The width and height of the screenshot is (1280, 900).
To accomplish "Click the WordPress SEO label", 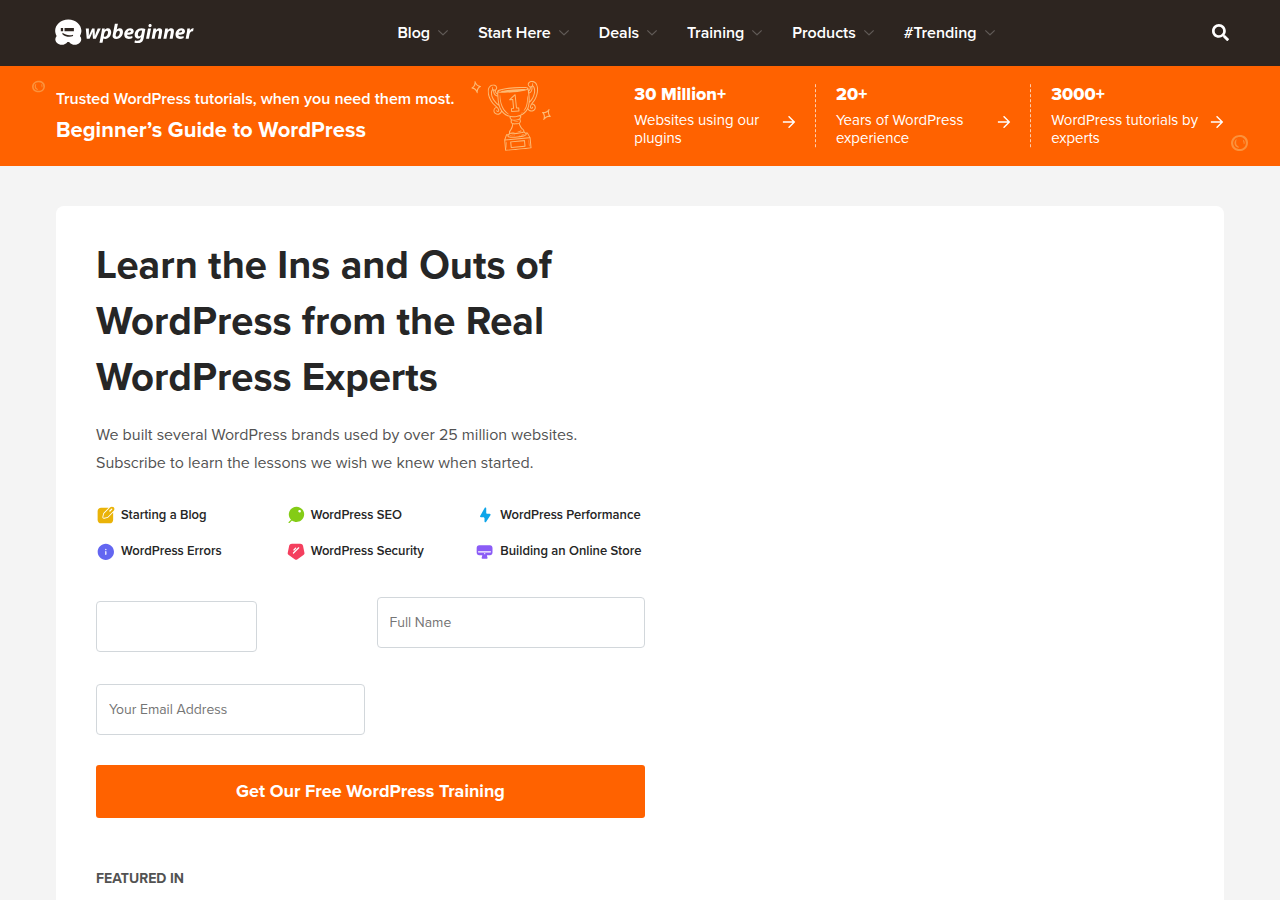I will point(356,515).
